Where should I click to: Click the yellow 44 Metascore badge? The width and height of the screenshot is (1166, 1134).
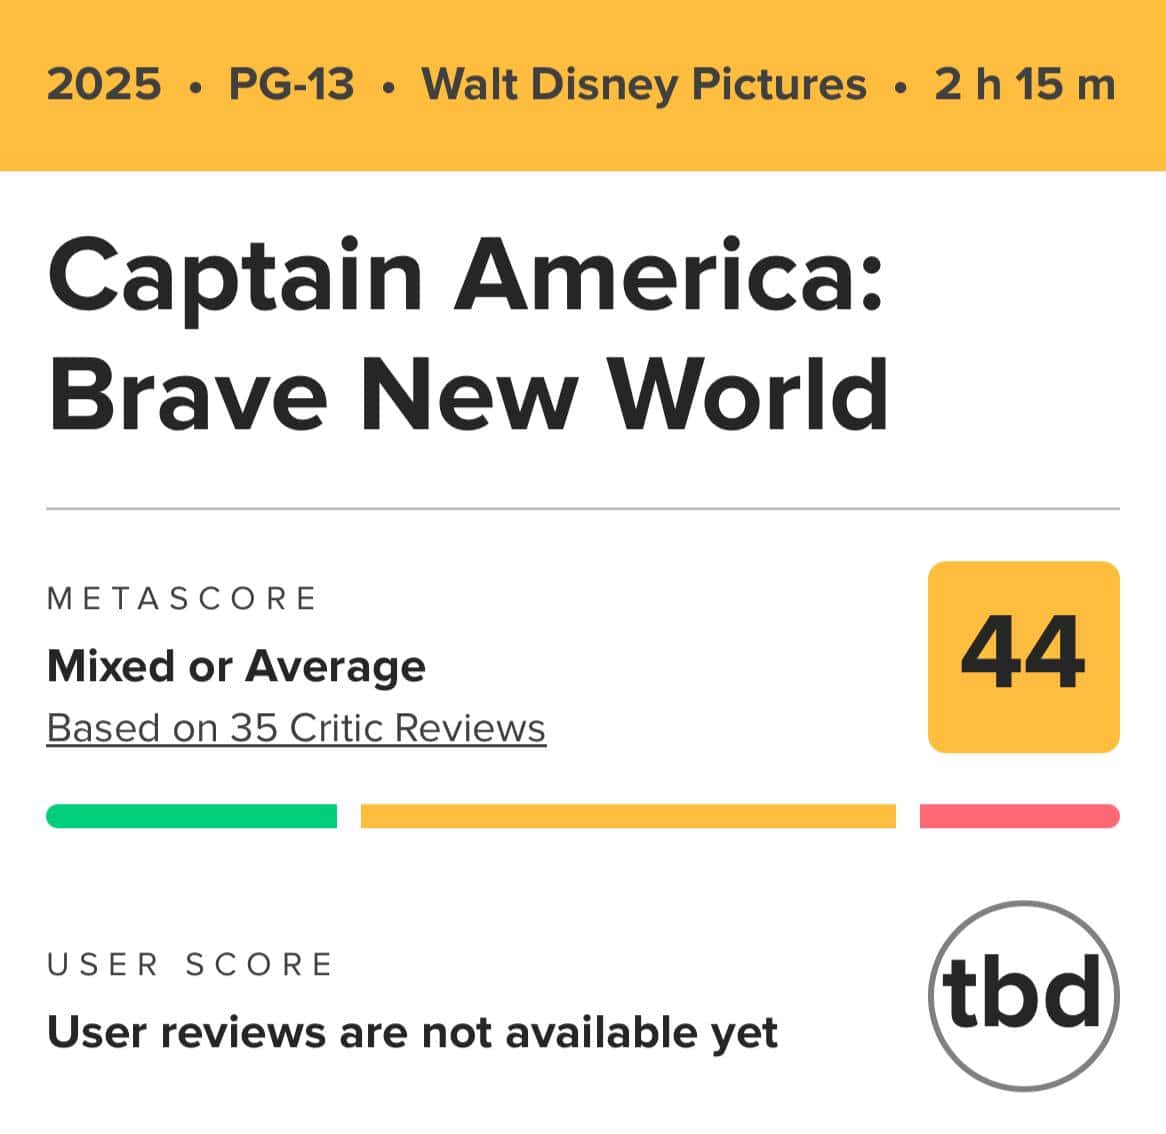[x=1023, y=657]
